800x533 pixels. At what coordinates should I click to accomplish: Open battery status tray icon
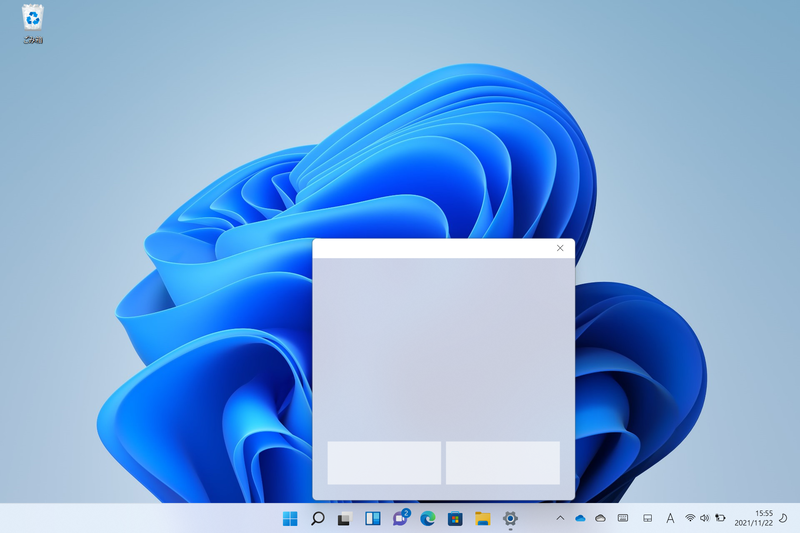point(720,518)
